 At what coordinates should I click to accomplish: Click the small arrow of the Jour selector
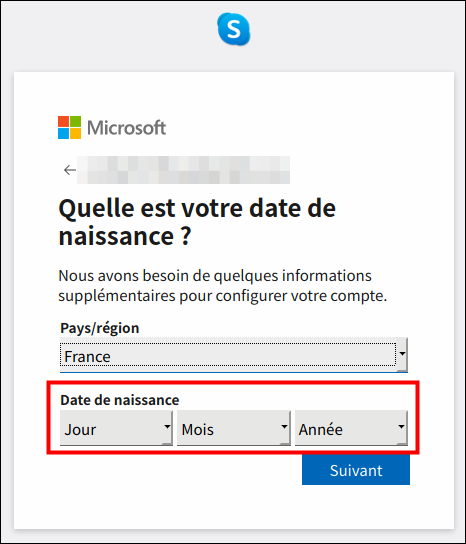[167, 427]
